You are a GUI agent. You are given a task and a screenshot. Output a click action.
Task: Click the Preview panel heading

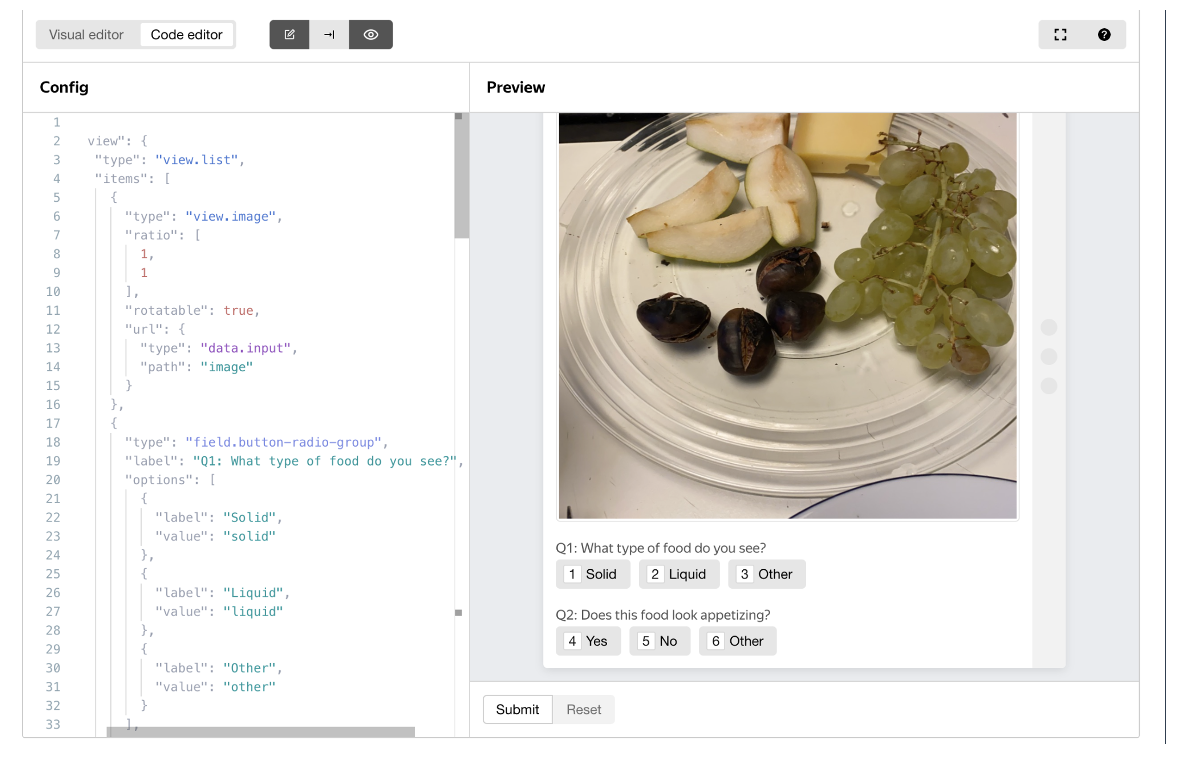pos(516,87)
